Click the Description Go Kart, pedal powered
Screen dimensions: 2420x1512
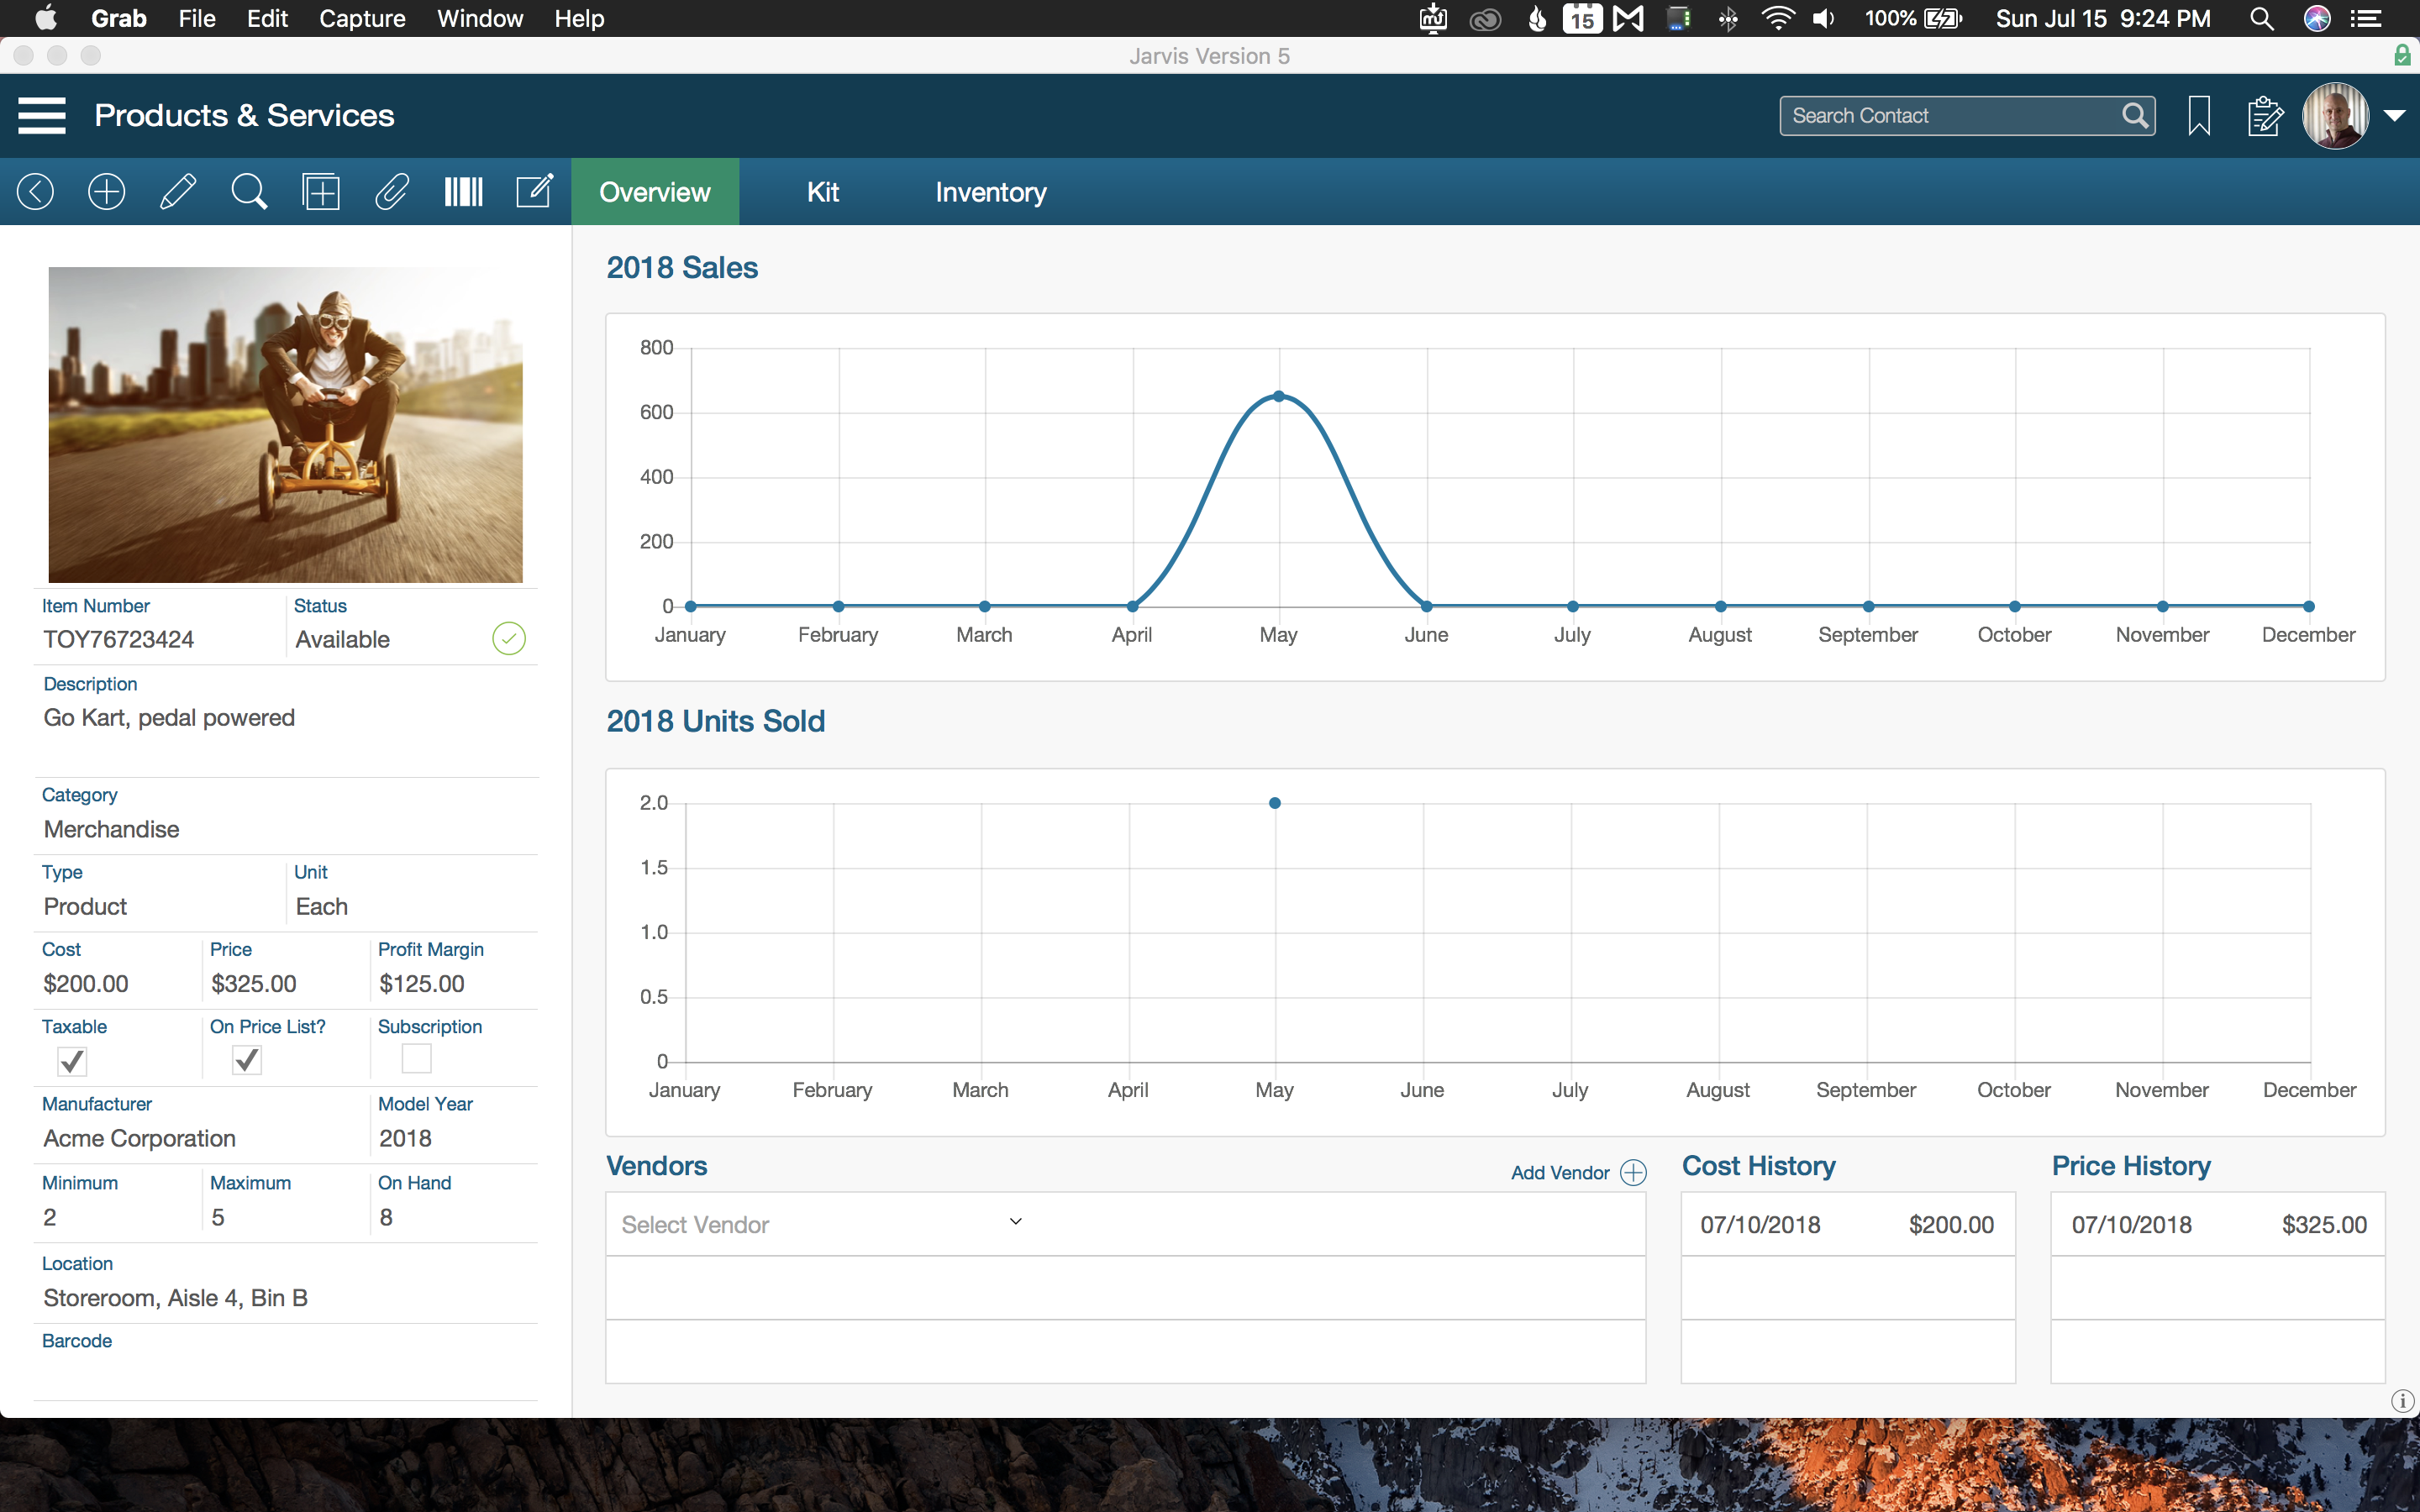click(169, 717)
